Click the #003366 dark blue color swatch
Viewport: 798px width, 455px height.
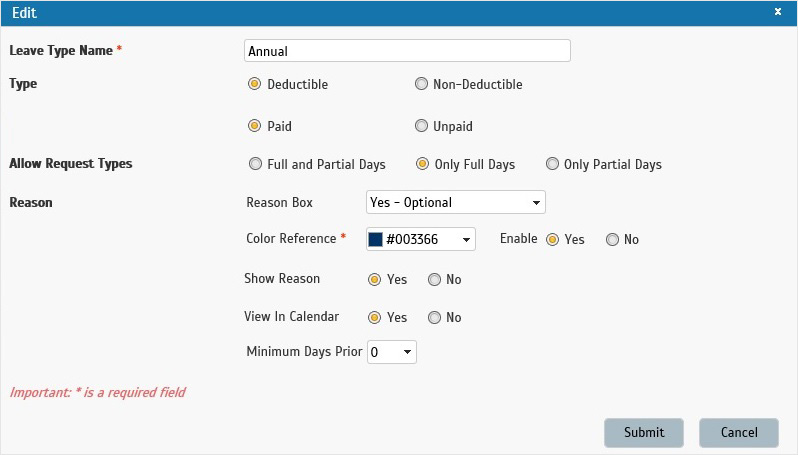coord(375,239)
